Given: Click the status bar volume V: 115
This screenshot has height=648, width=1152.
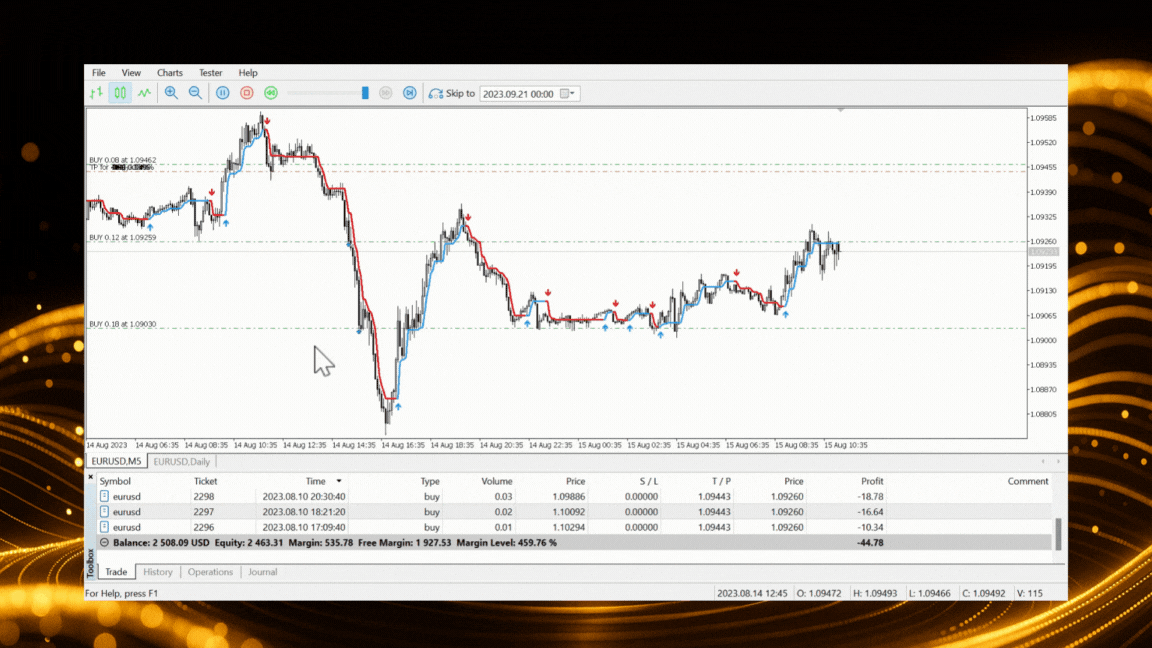Looking at the screenshot, I should [1029, 593].
